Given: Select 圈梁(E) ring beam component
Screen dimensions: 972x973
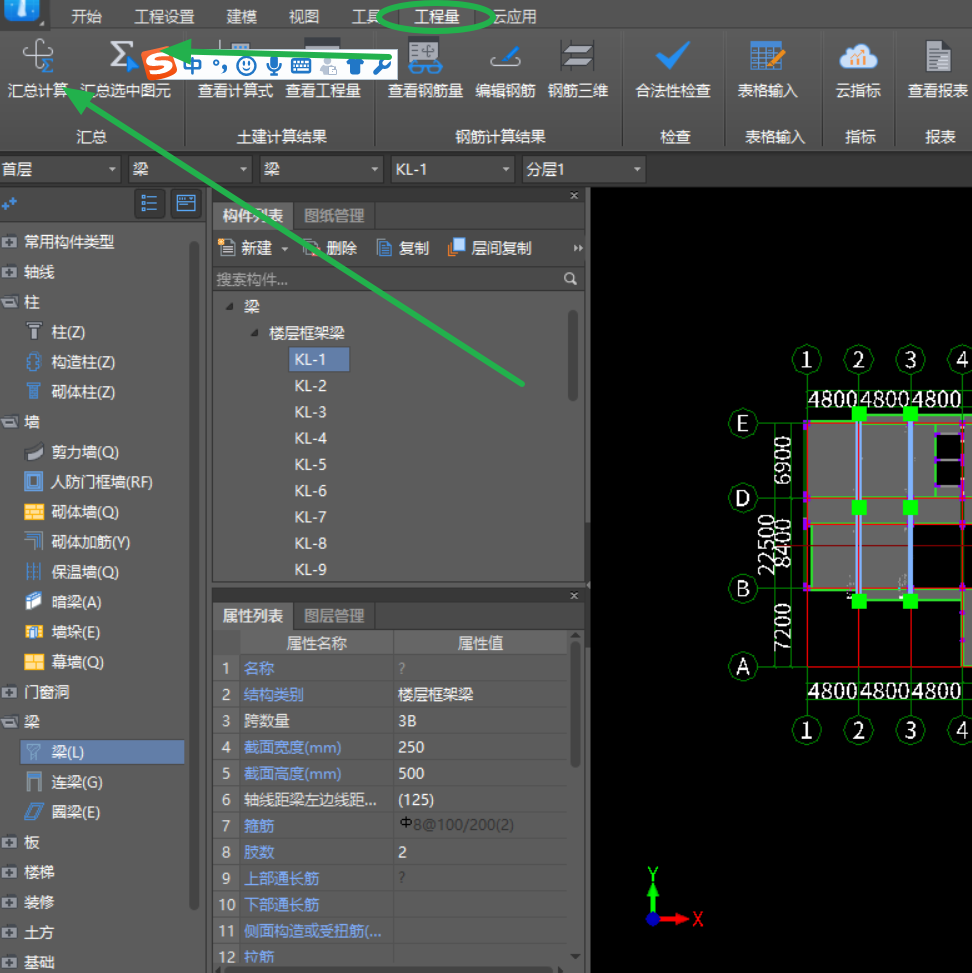Looking at the screenshot, I should pyautogui.click(x=76, y=812).
